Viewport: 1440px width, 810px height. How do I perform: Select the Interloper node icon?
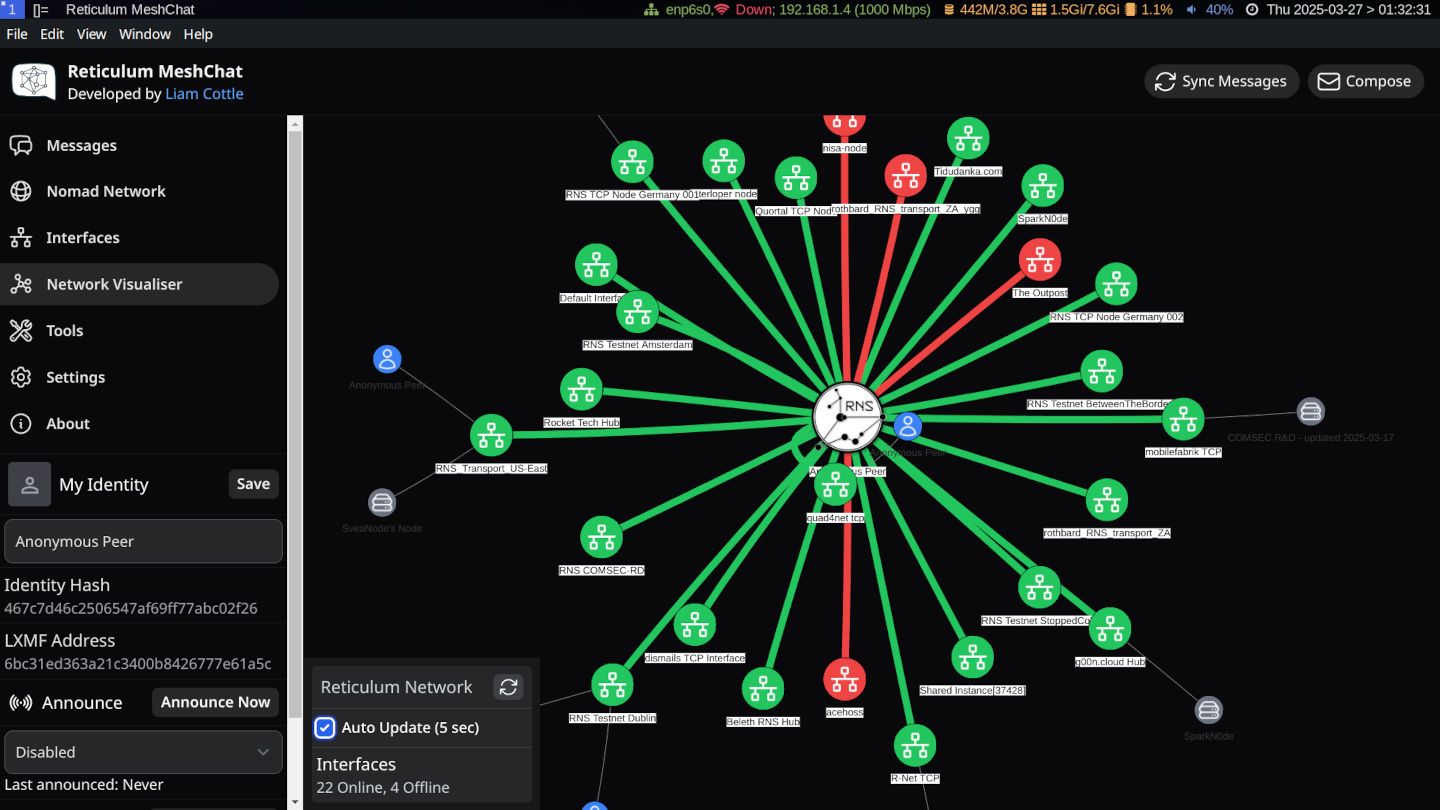[723, 161]
